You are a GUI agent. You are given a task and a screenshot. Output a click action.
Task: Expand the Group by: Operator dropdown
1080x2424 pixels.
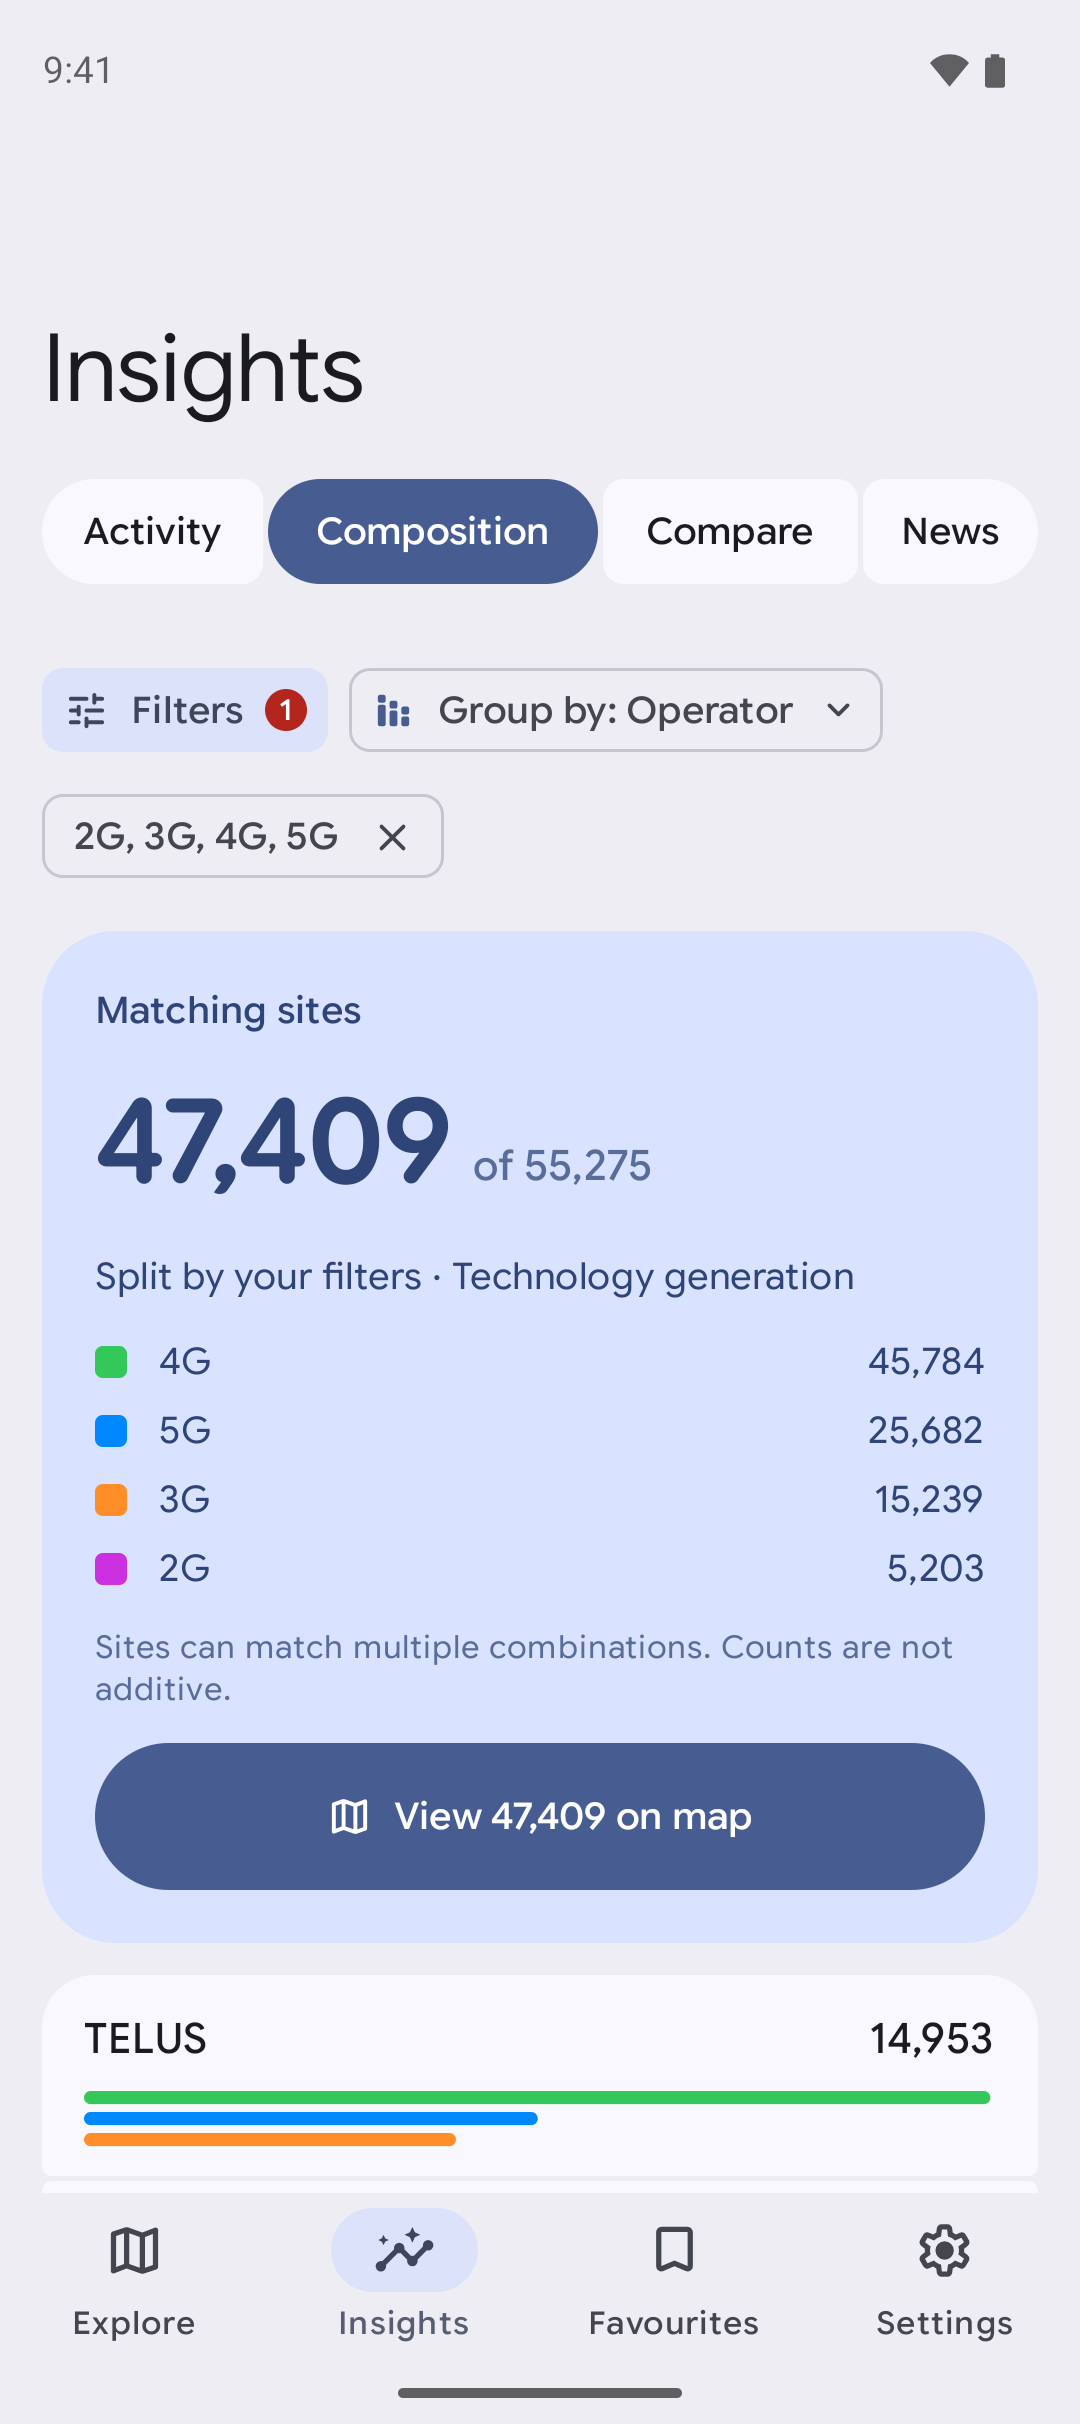[x=616, y=710]
